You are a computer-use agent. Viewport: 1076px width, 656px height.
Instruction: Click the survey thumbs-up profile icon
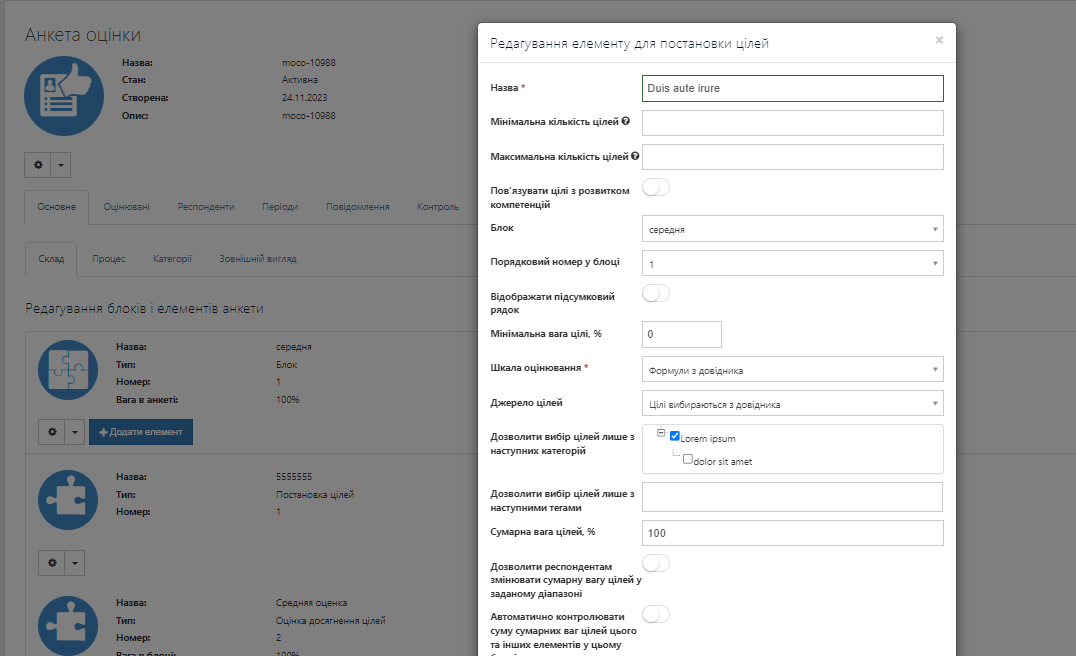coord(64,96)
